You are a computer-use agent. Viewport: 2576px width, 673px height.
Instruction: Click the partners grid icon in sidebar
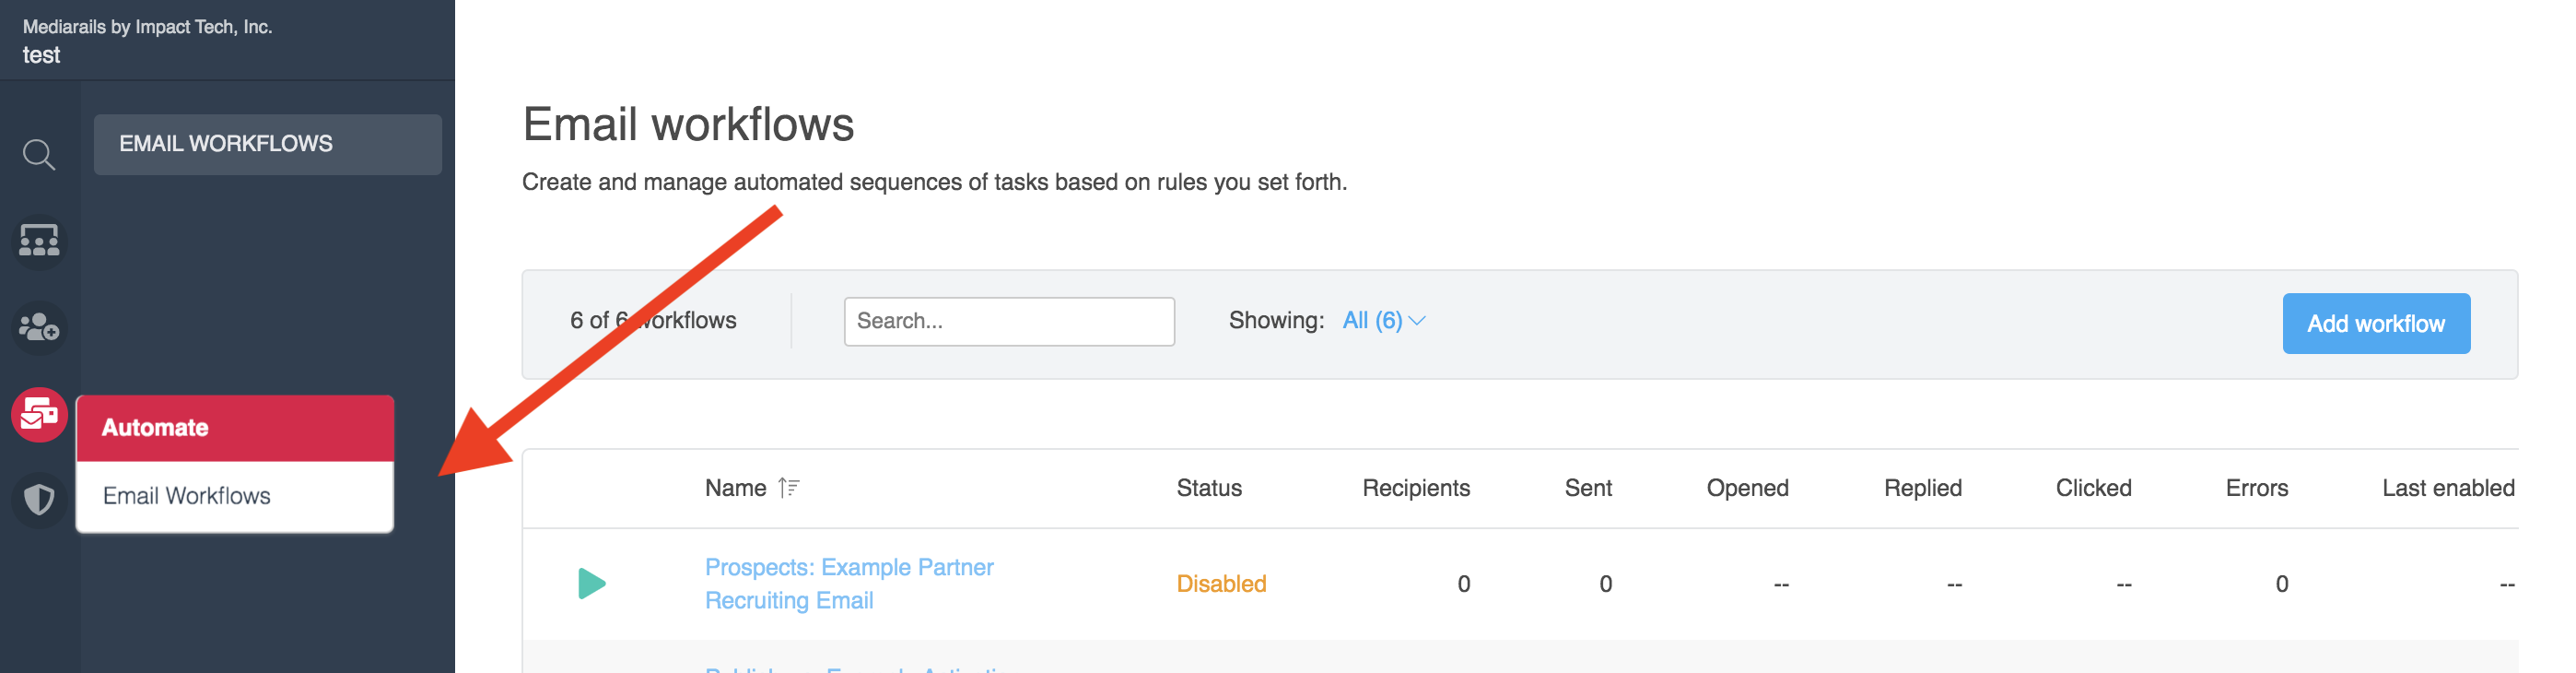(x=39, y=241)
